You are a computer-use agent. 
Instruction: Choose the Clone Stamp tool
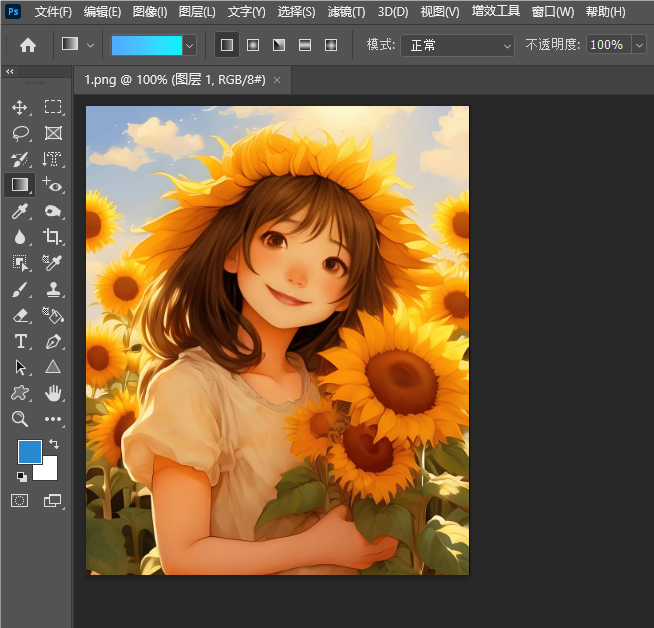click(x=53, y=289)
